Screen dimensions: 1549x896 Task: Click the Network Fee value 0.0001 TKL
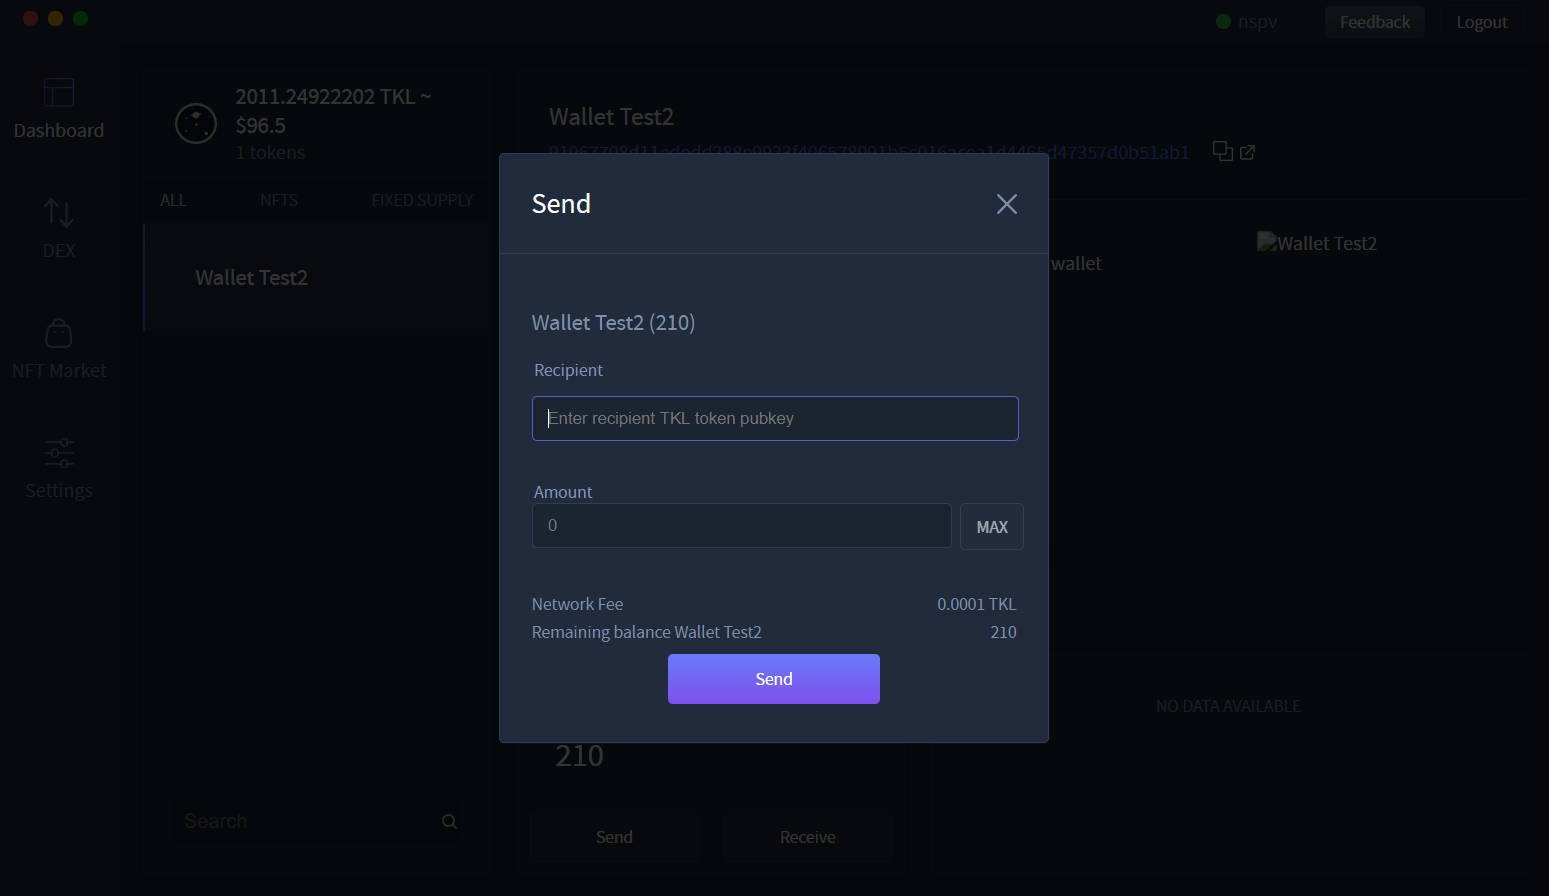[976, 604]
